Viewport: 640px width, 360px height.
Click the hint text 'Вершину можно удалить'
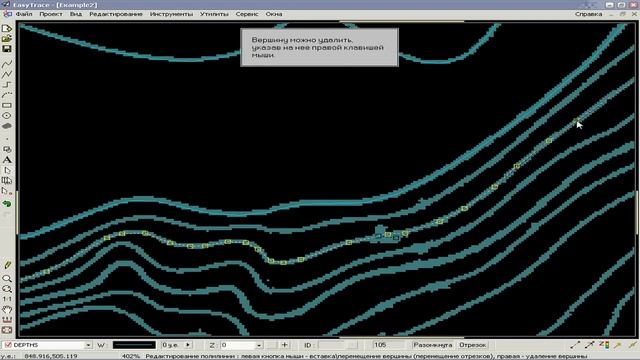(302, 40)
